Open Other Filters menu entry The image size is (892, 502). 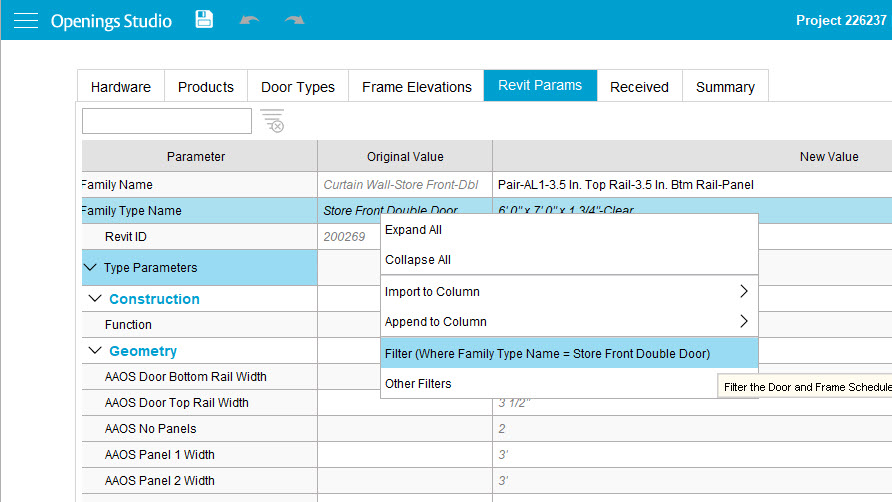coord(418,384)
